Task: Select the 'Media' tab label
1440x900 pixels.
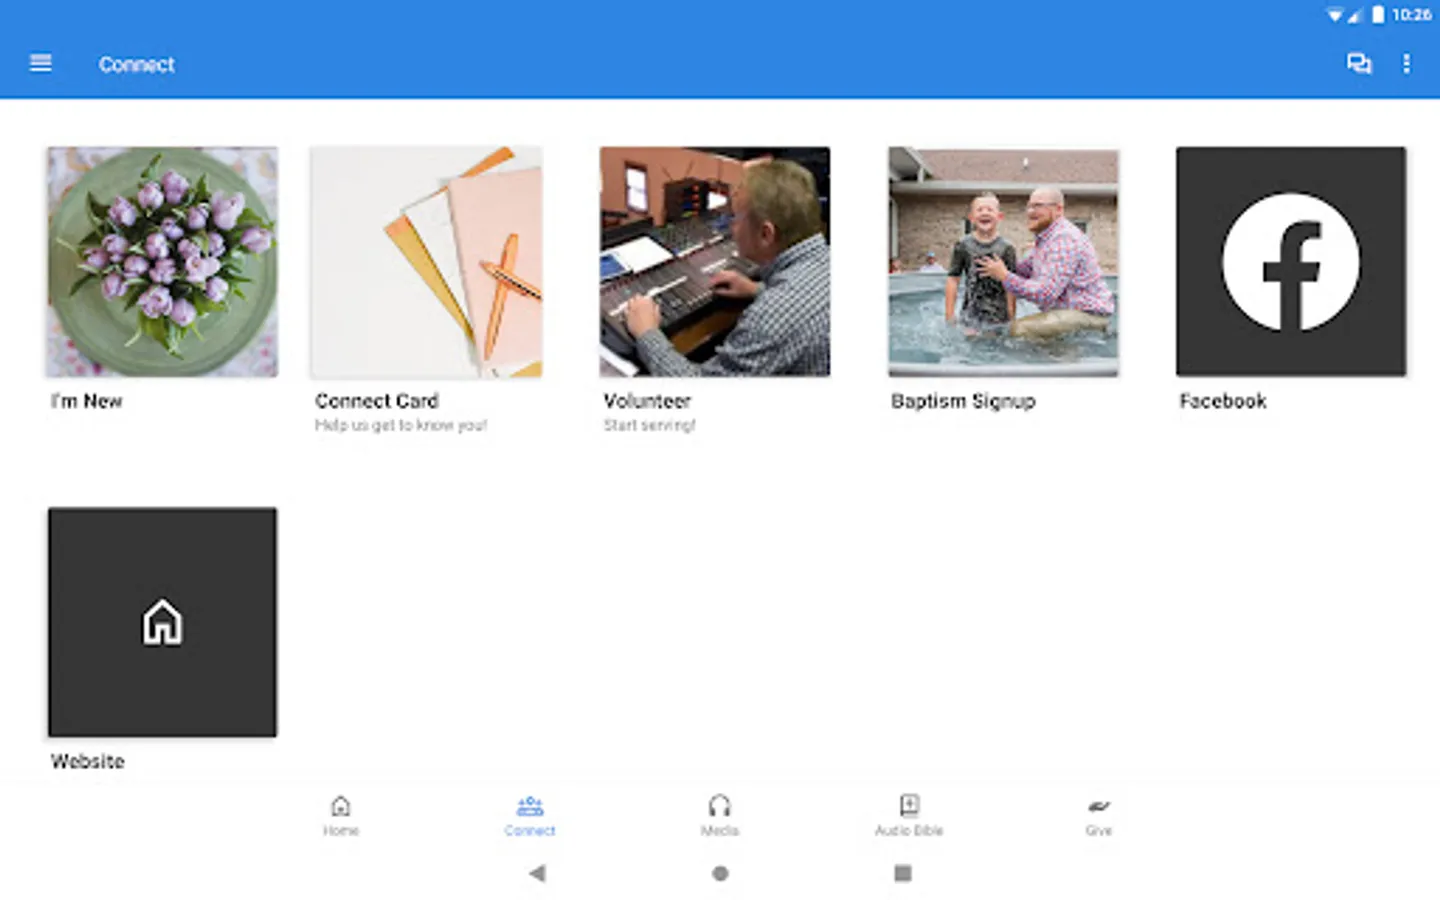Action: [x=719, y=831]
